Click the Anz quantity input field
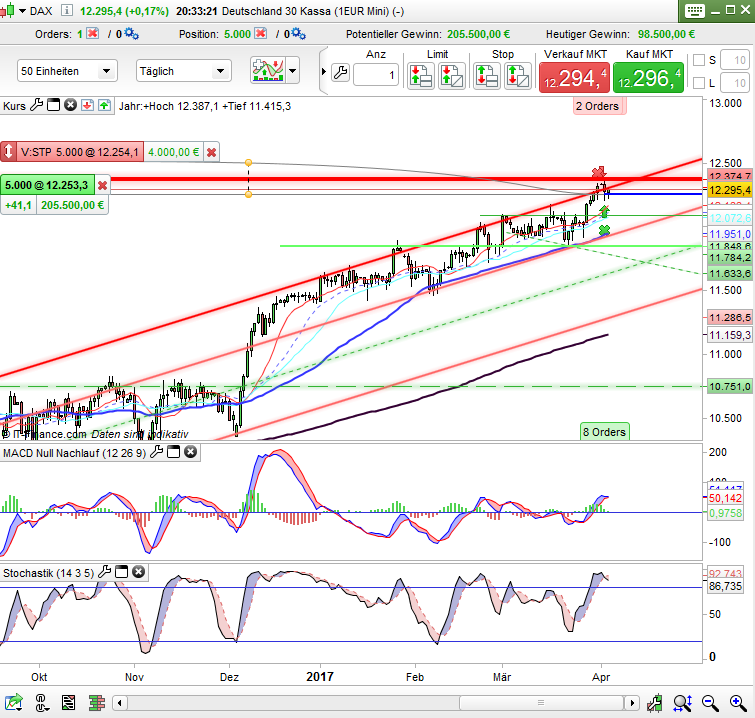 point(376,75)
